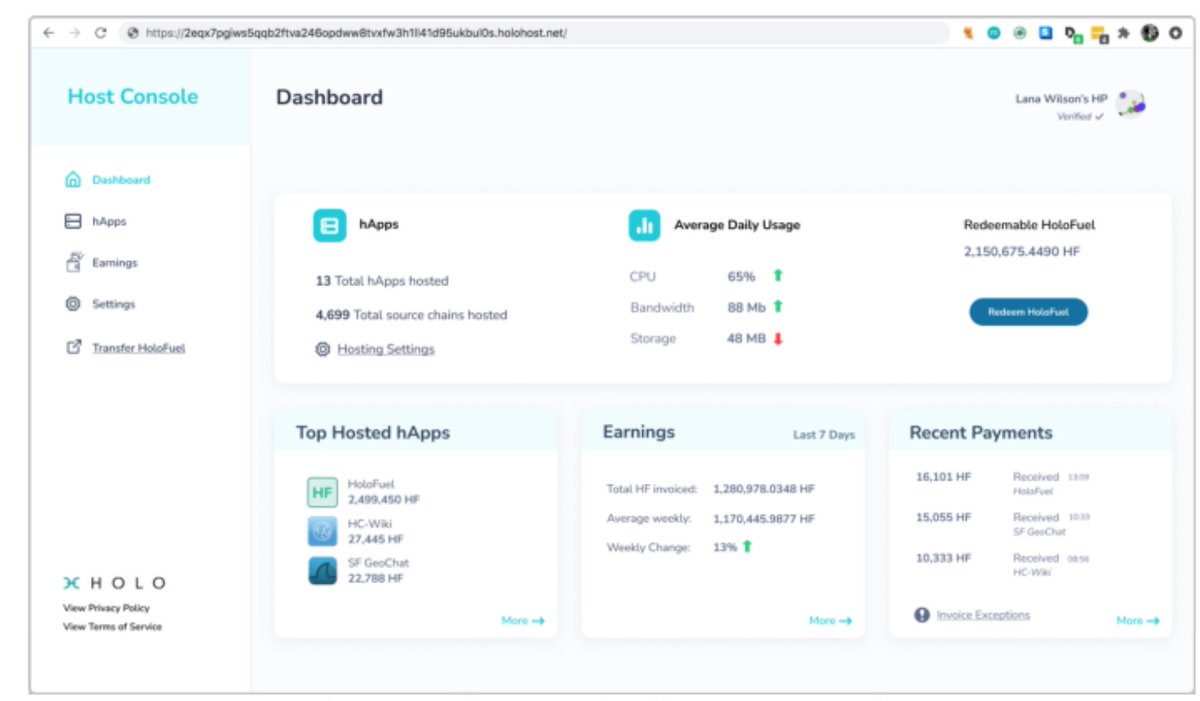Click the 15,055 HF payment amount
Viewport: 1200px width, 701px height.
tap(943, 517)
